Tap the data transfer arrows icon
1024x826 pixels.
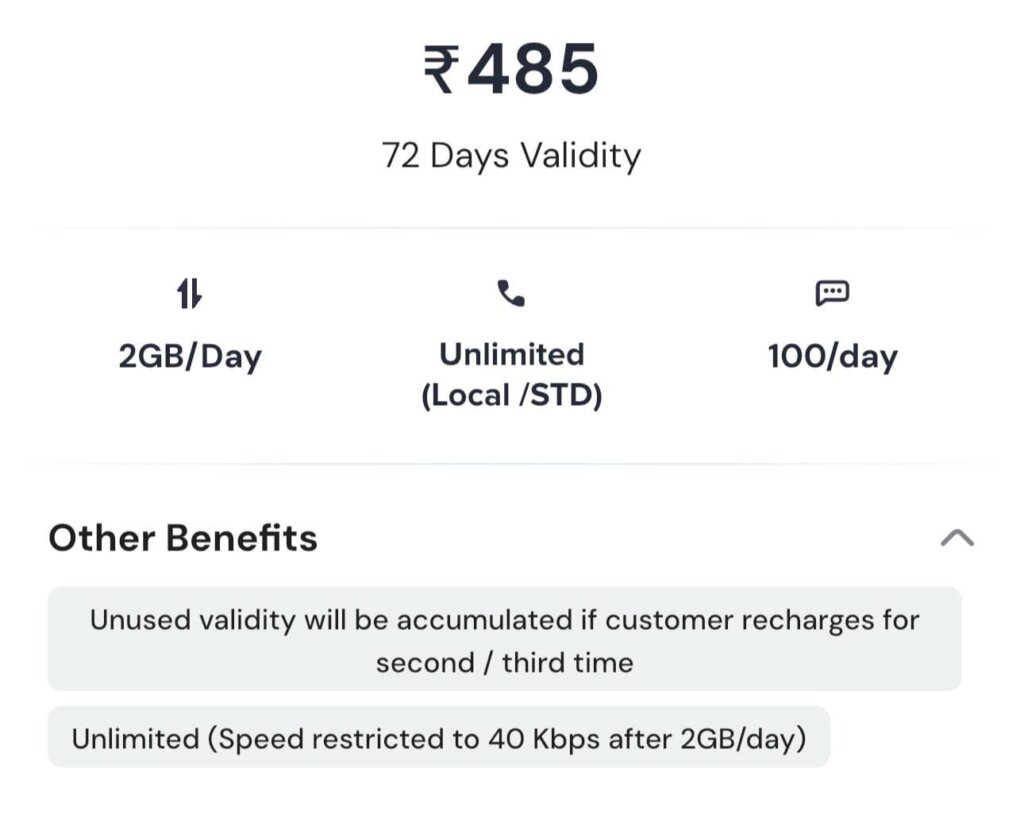(x=189, y=293)
